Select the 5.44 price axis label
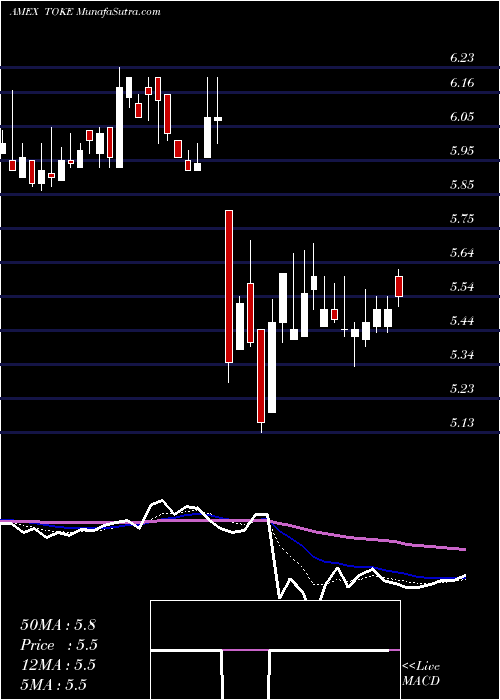Image resolution: width=500 pixels, height=700 pixels. (x=461, y=320)
